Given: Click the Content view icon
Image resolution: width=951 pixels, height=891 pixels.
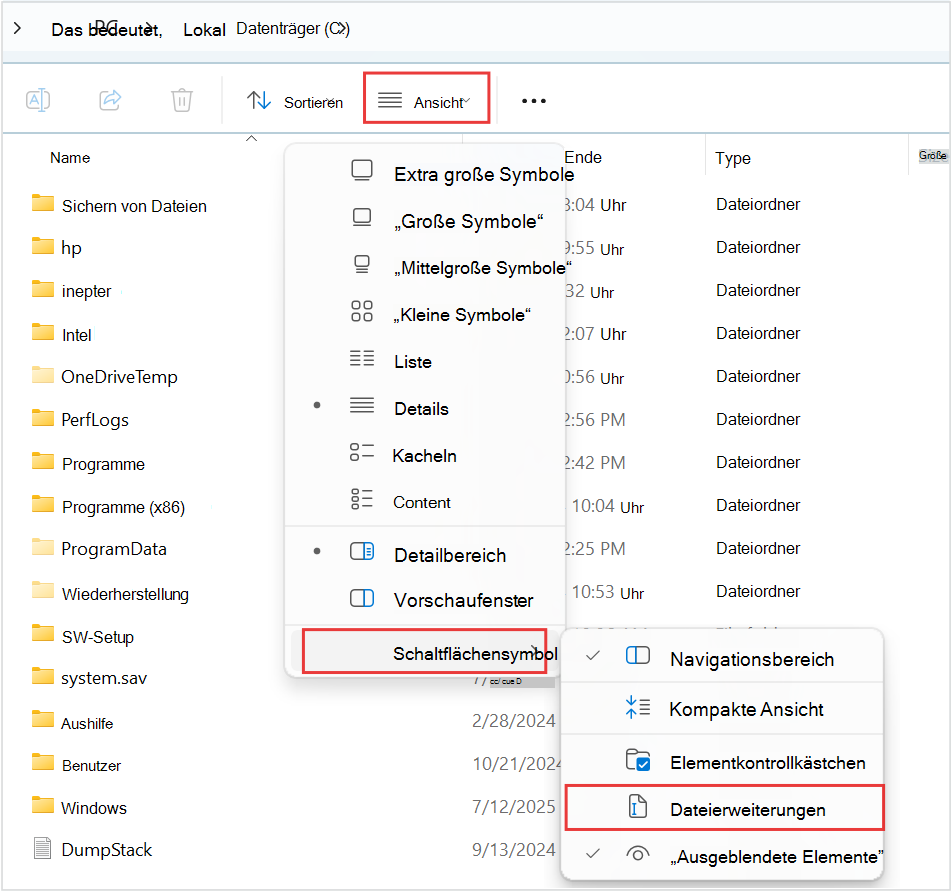Looking at the screenshot, I should 362,499.
